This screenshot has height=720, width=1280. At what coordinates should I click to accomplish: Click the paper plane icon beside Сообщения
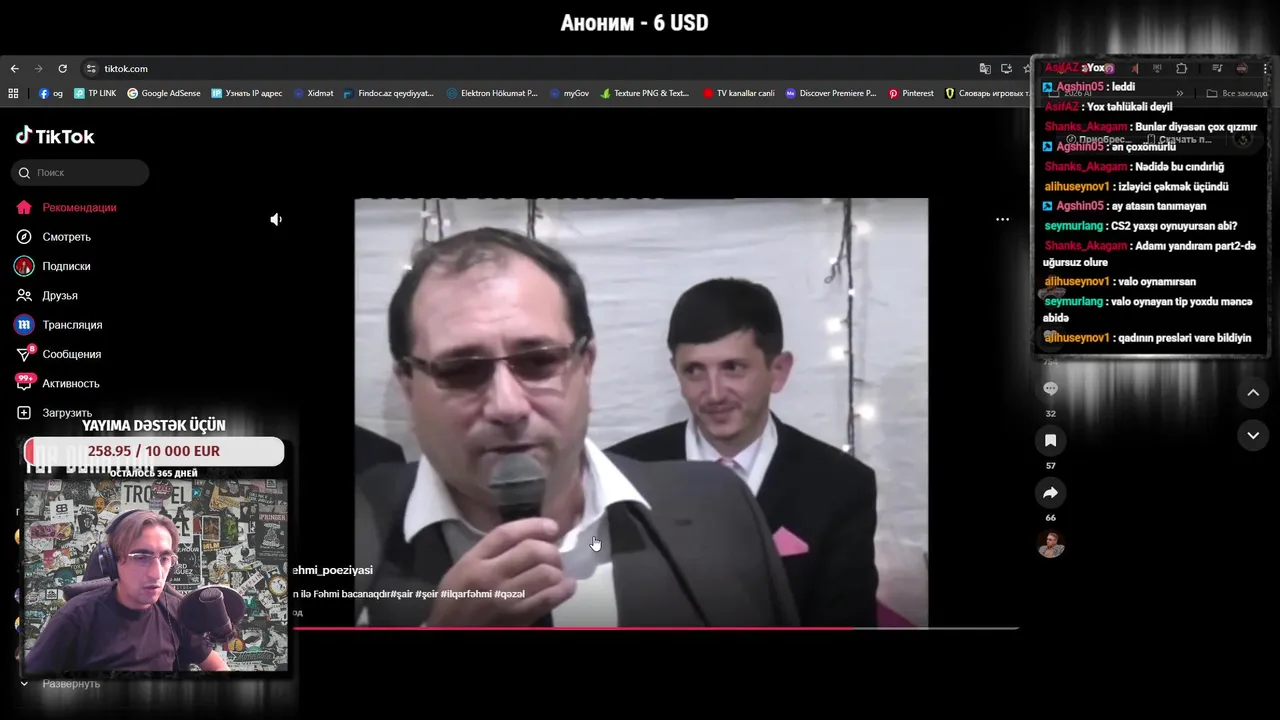pyautogui.click(x=24, y=354)
